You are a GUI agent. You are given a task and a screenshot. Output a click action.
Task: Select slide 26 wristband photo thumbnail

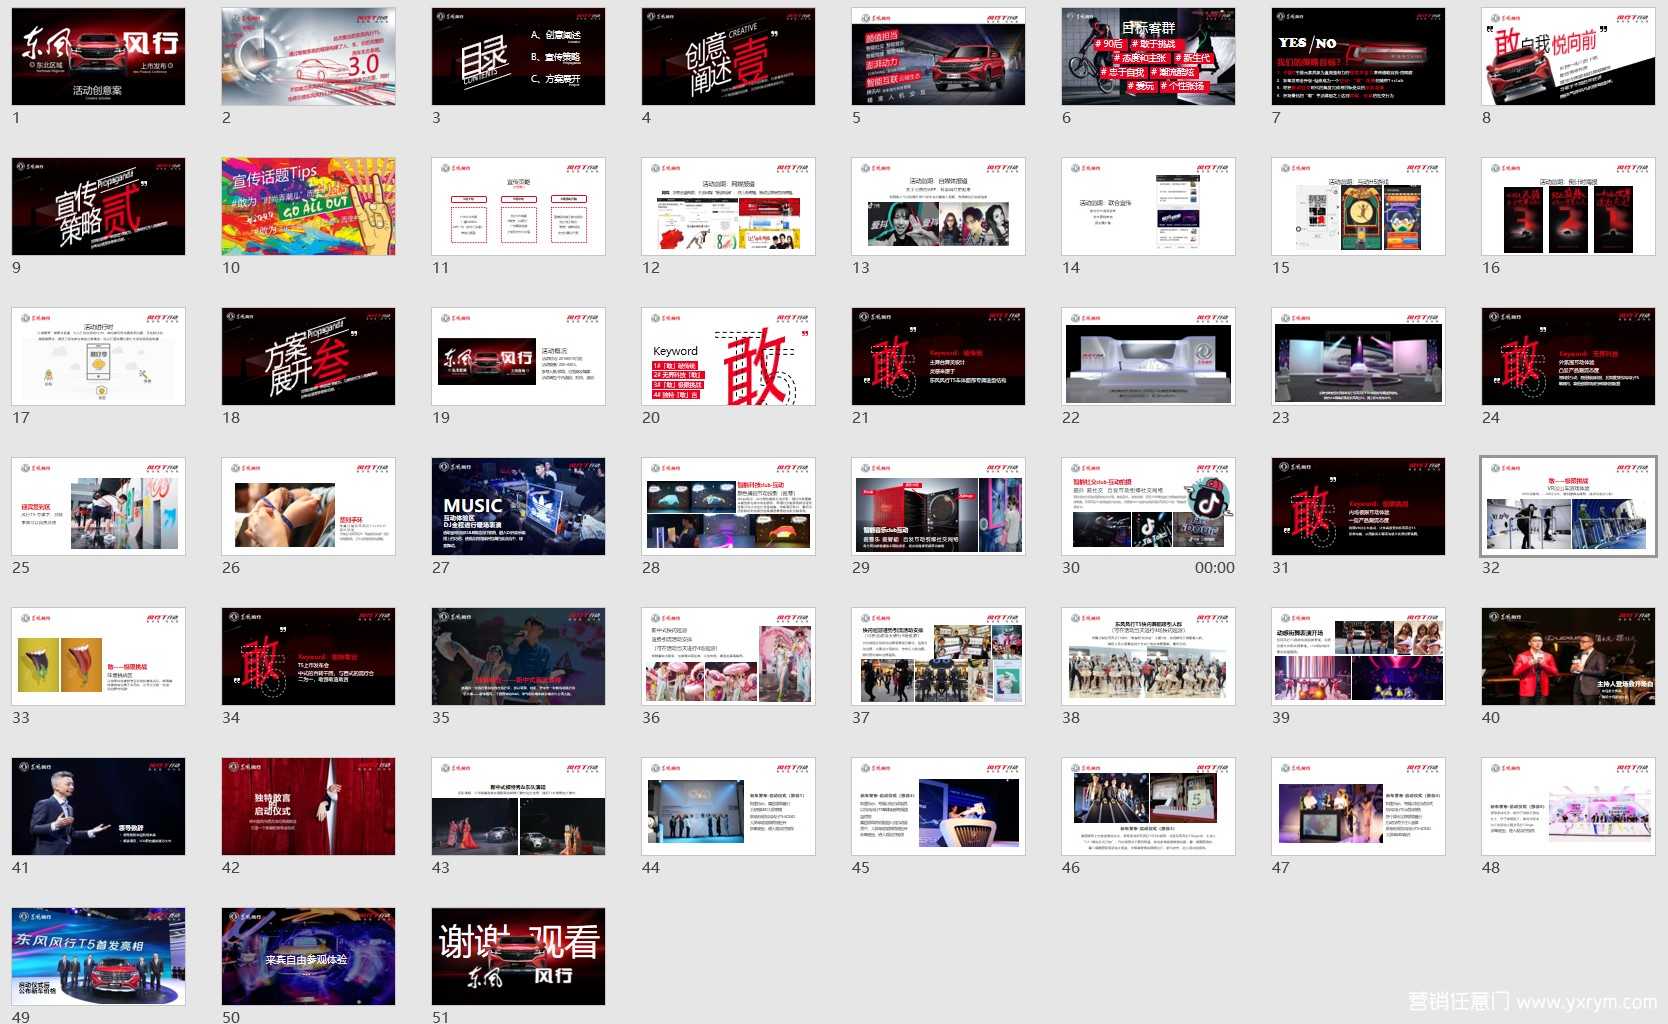[308, 506]
